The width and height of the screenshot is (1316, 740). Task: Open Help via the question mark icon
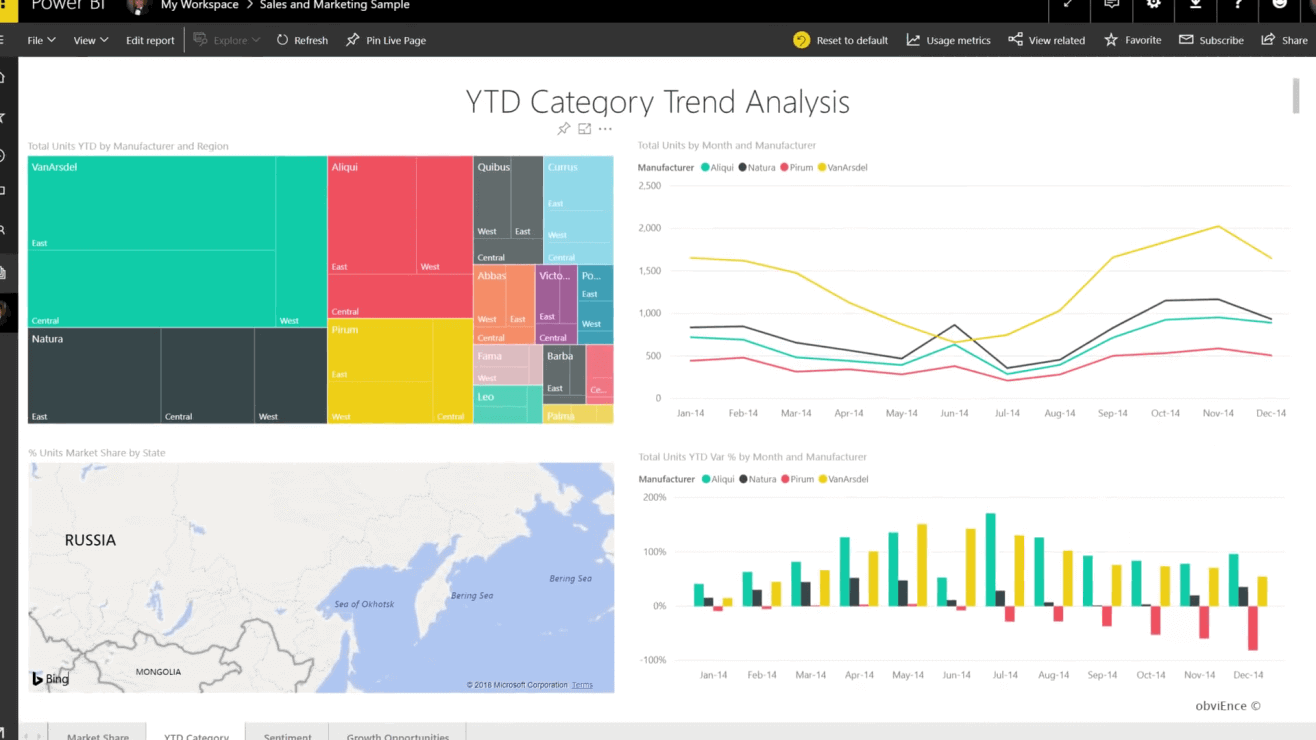pos(1238,9)
